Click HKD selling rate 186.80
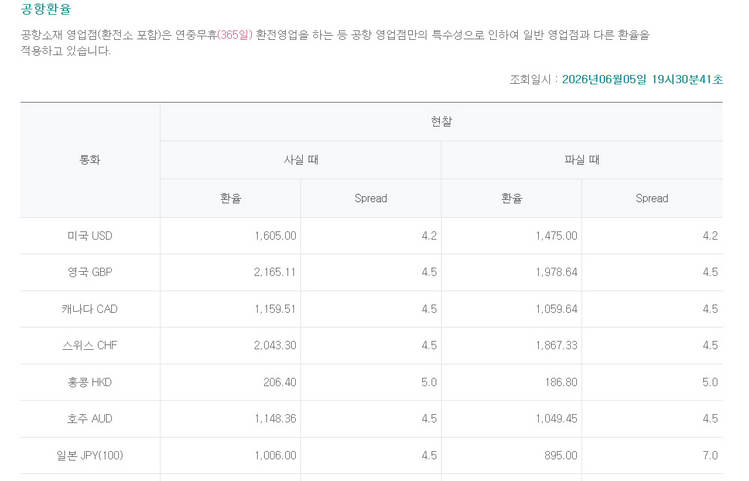749x481 pixels. tap(561, 382)
